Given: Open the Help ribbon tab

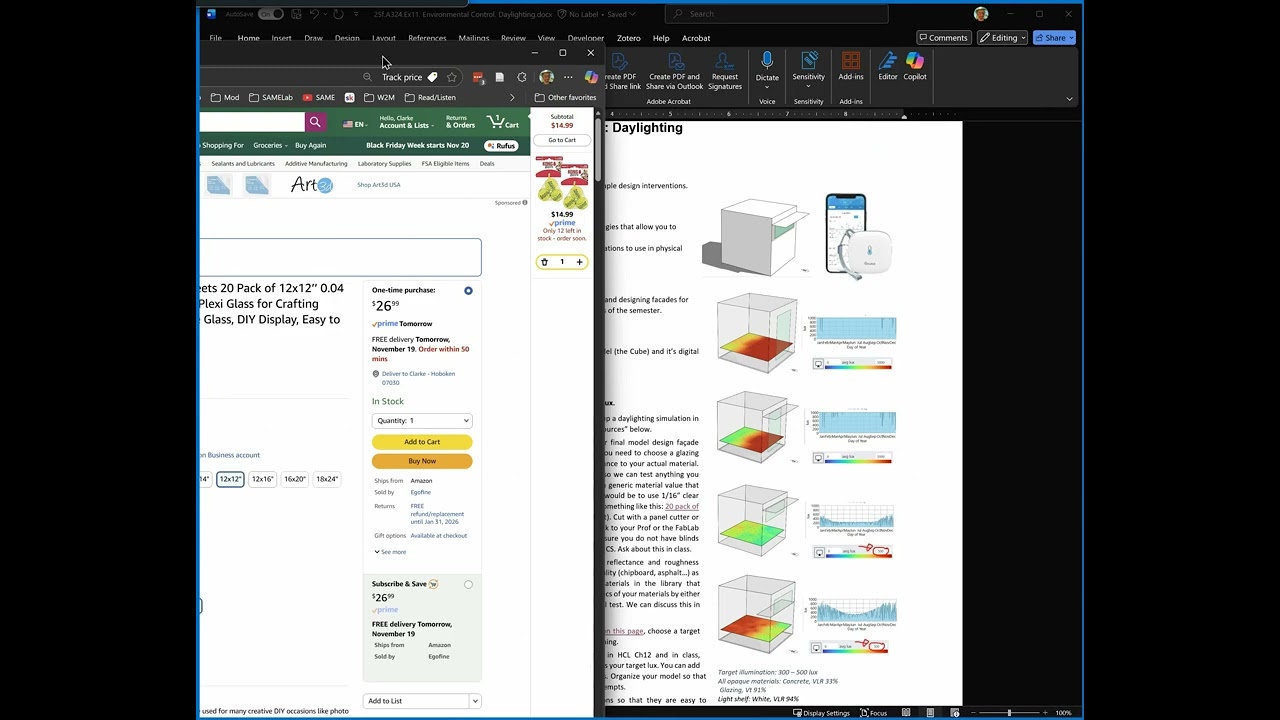Looking at the screenshot, I should coord(661,38).
